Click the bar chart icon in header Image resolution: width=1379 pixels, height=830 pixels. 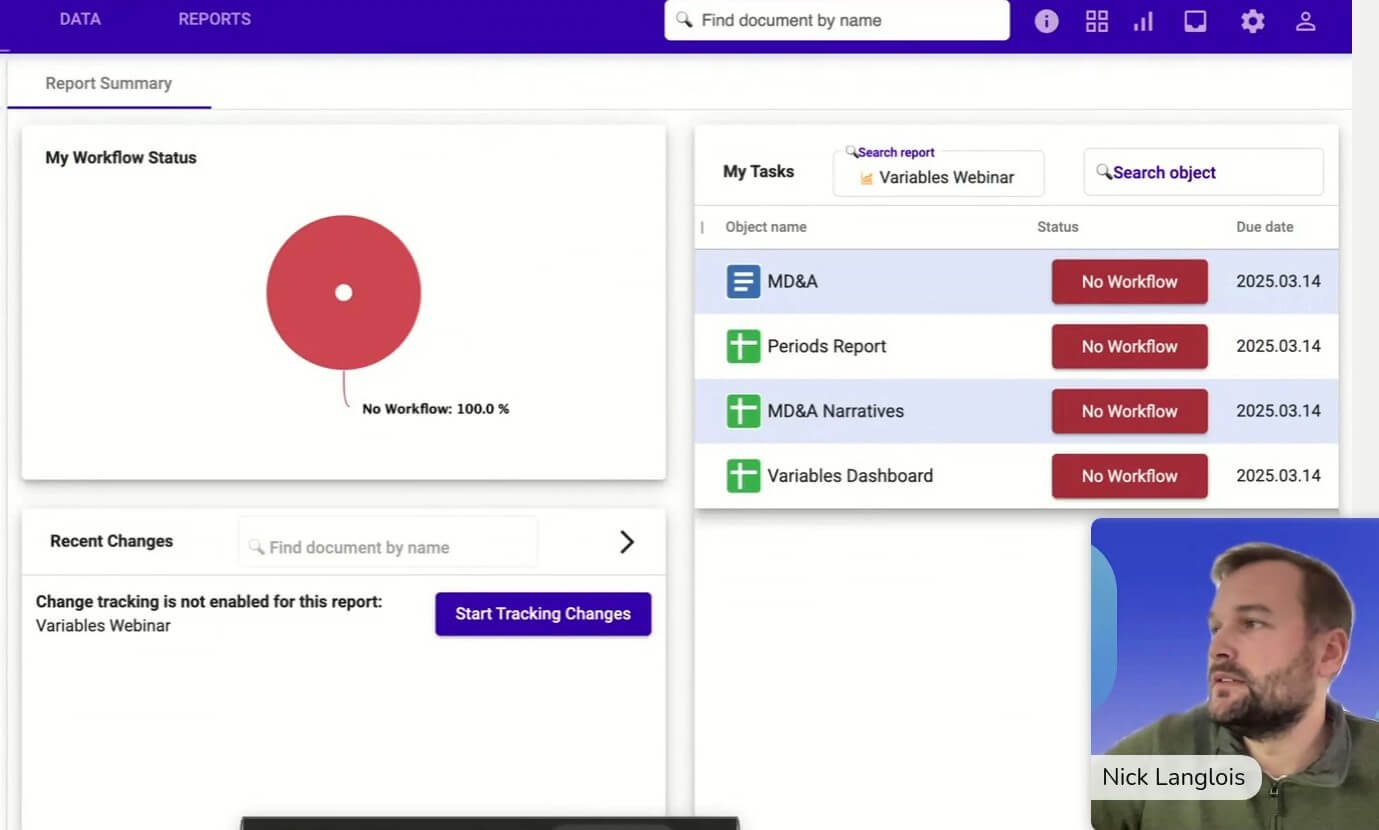tap(1143, 21)
